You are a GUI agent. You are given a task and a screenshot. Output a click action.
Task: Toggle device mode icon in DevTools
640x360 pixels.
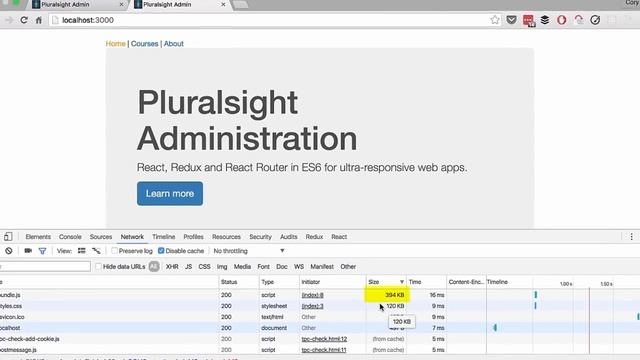[8, 237]
